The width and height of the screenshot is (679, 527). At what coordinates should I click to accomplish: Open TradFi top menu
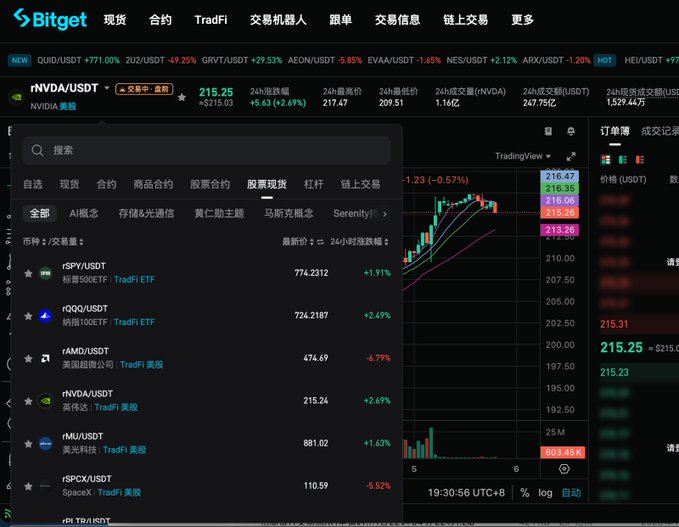210,20
